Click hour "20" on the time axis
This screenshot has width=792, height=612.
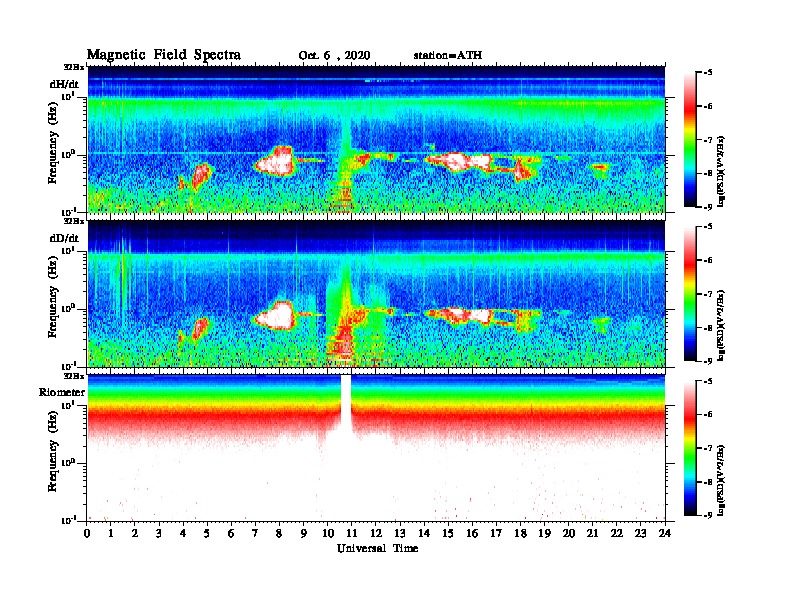click(x=569, y=534)
